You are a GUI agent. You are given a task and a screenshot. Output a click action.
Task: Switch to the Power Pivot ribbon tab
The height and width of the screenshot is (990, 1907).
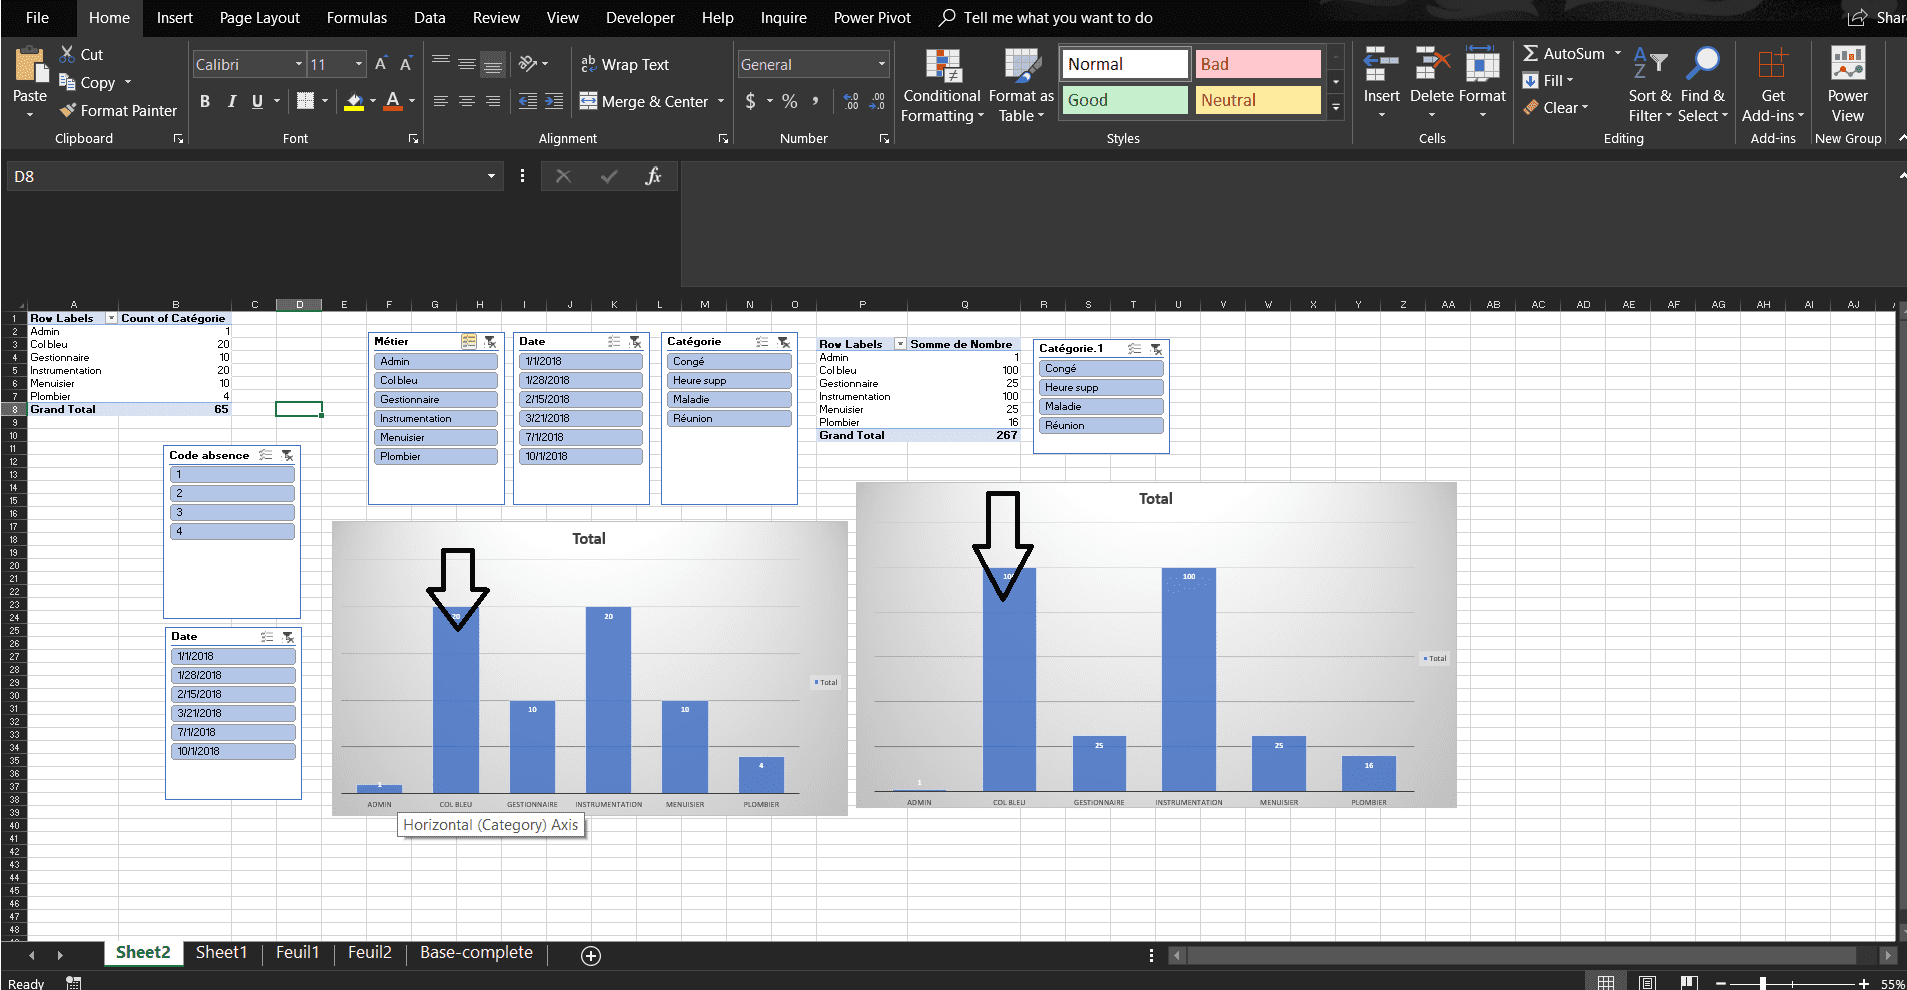(872, 18)
